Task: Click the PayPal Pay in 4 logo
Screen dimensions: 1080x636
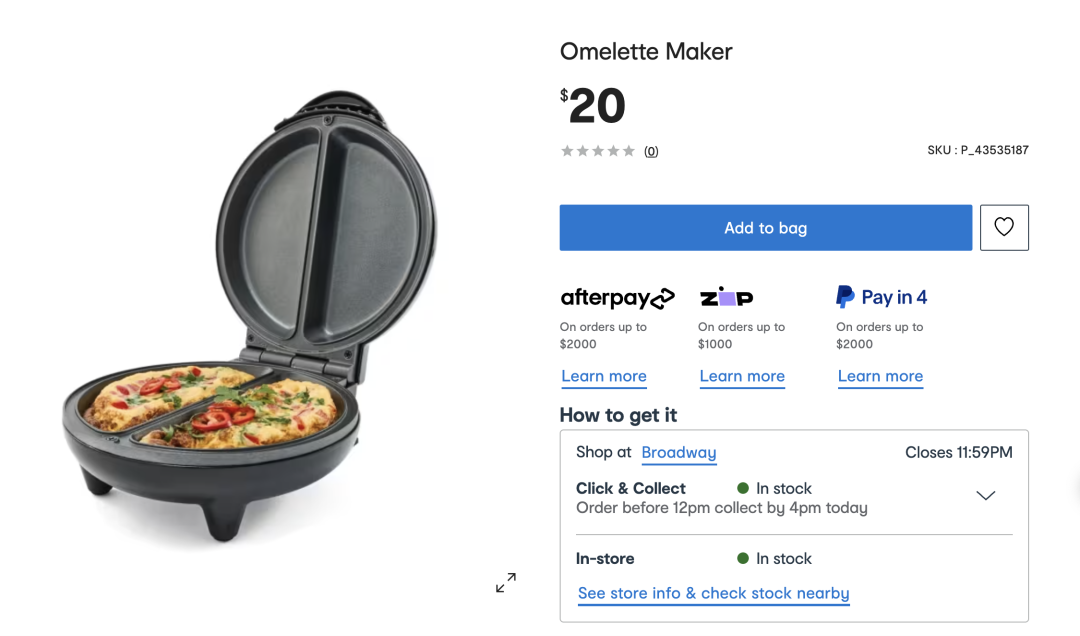Action: [881, 297]
